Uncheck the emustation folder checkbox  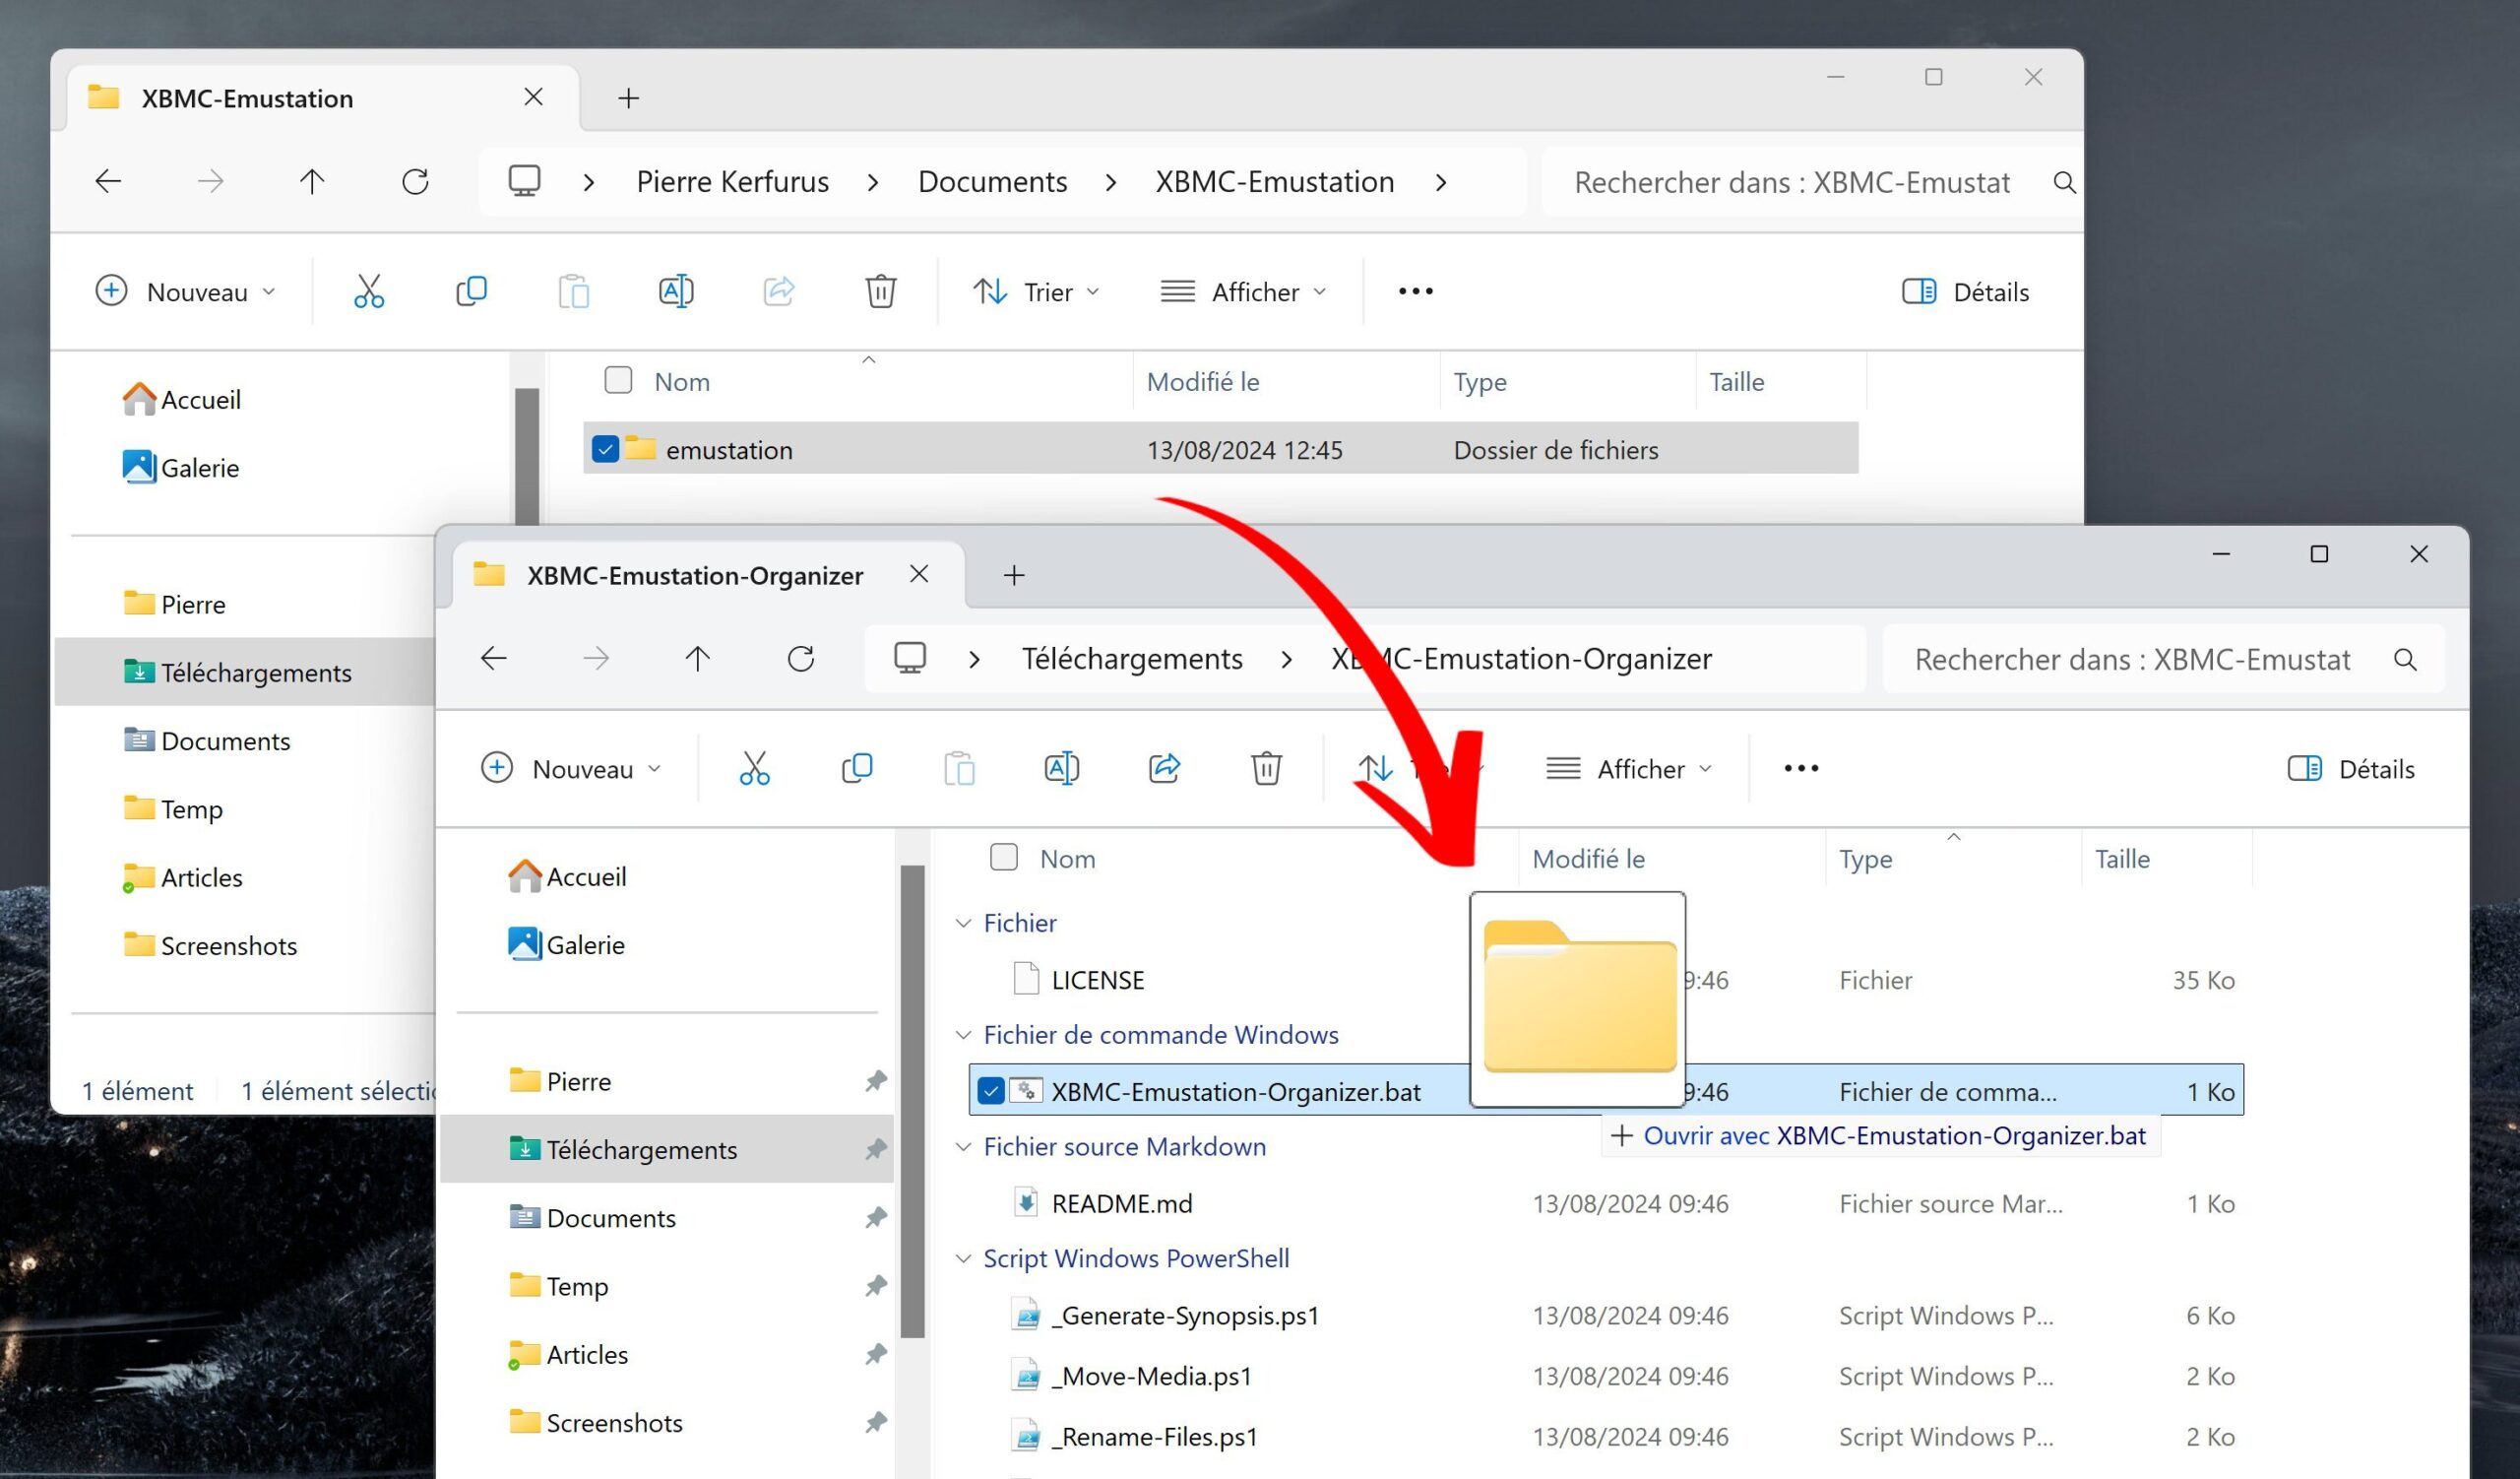click(605, 449)
